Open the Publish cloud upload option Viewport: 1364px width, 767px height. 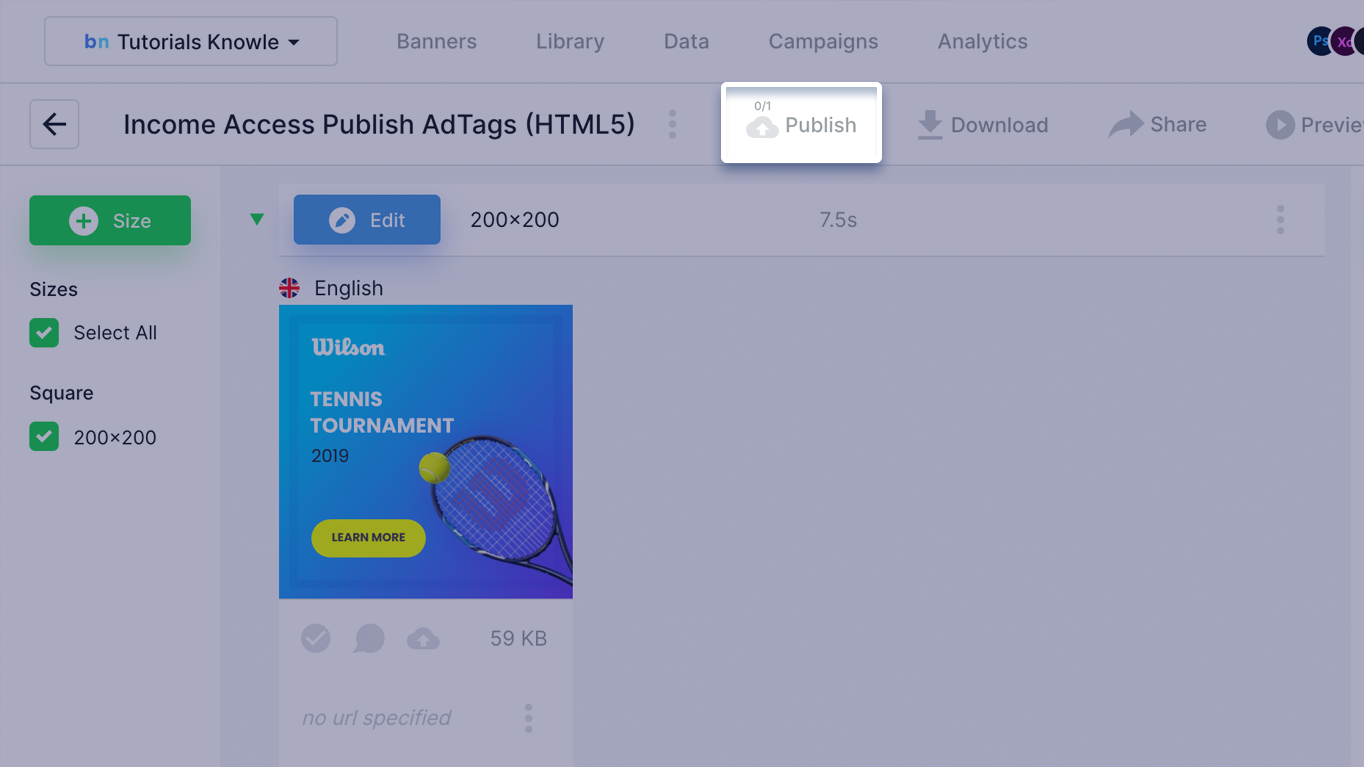[801, 124]
